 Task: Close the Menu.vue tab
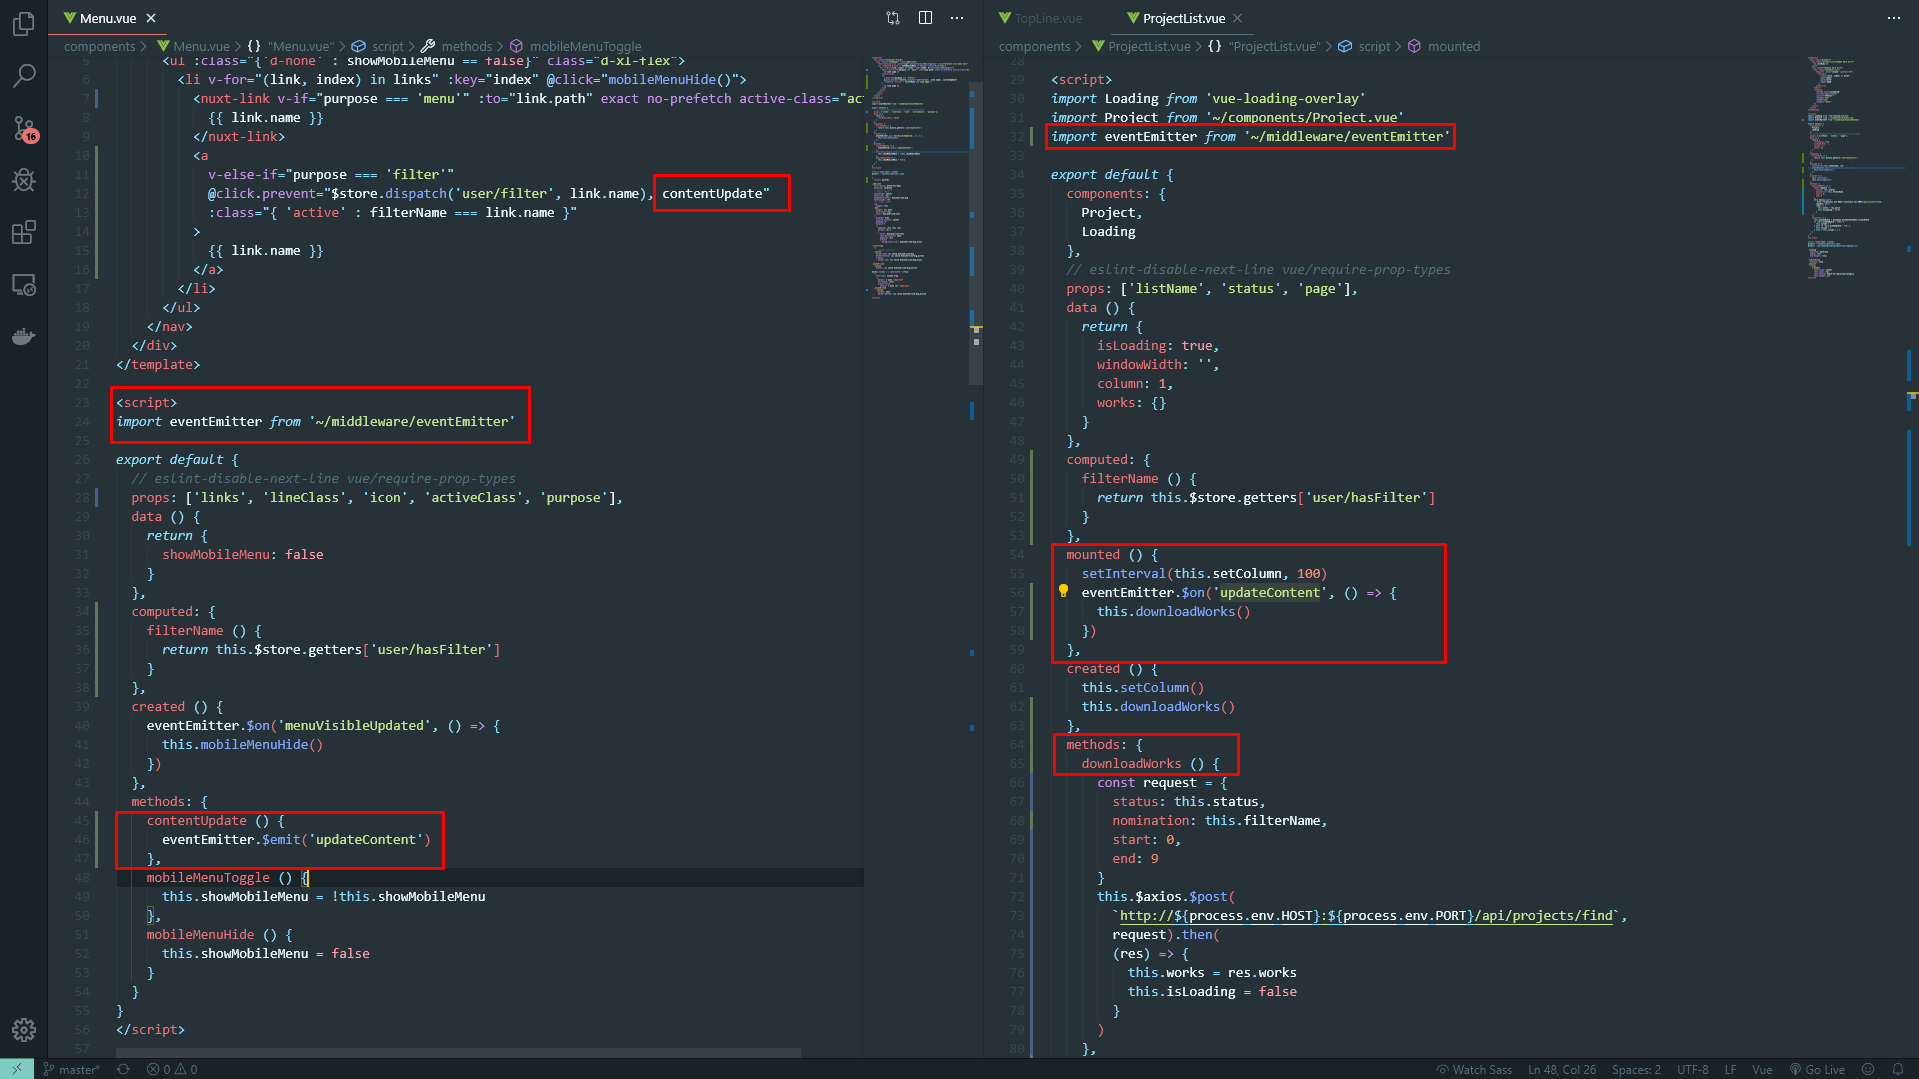[151, 18]
